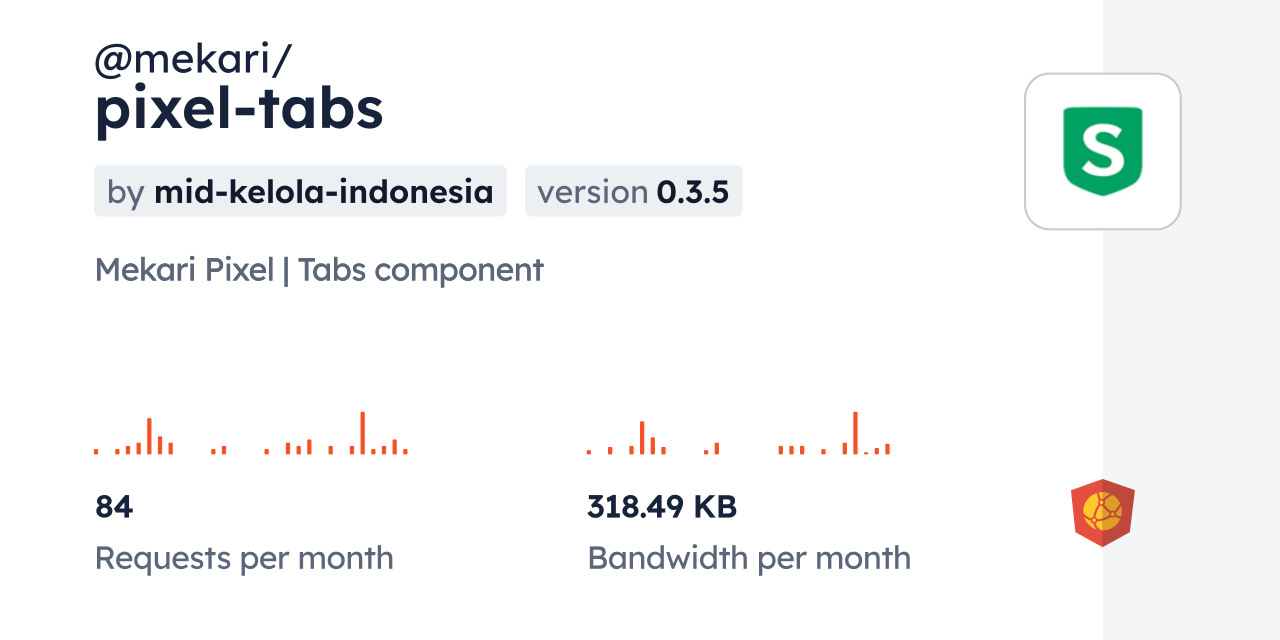Image resolution: width=1280 pixels, height=640 pixels.
Task: Click the author badge mid-kelola-indonesia
Action: click(x=300, y=191)
